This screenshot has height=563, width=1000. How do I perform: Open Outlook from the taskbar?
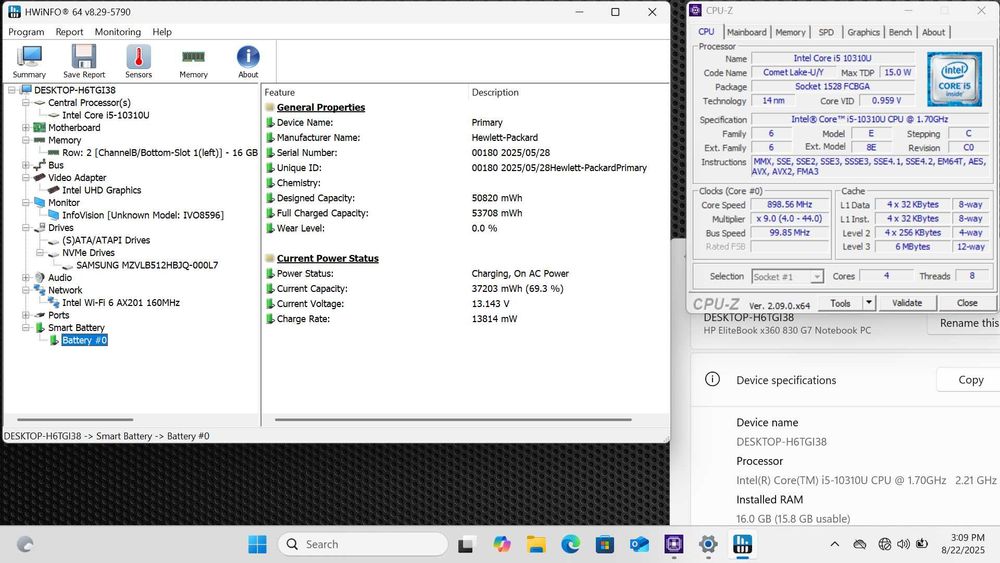(x=639, y=545)
